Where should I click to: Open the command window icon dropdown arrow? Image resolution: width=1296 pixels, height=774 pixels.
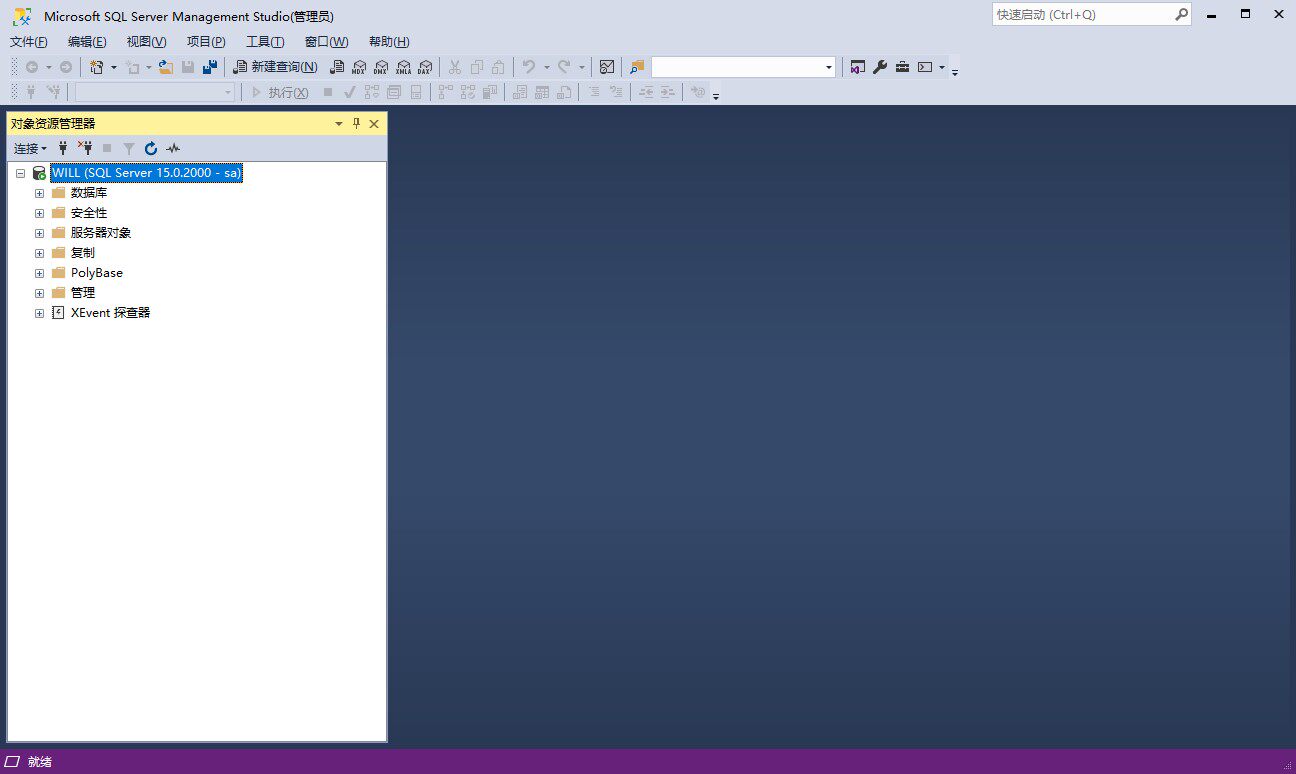coord(942,67)
